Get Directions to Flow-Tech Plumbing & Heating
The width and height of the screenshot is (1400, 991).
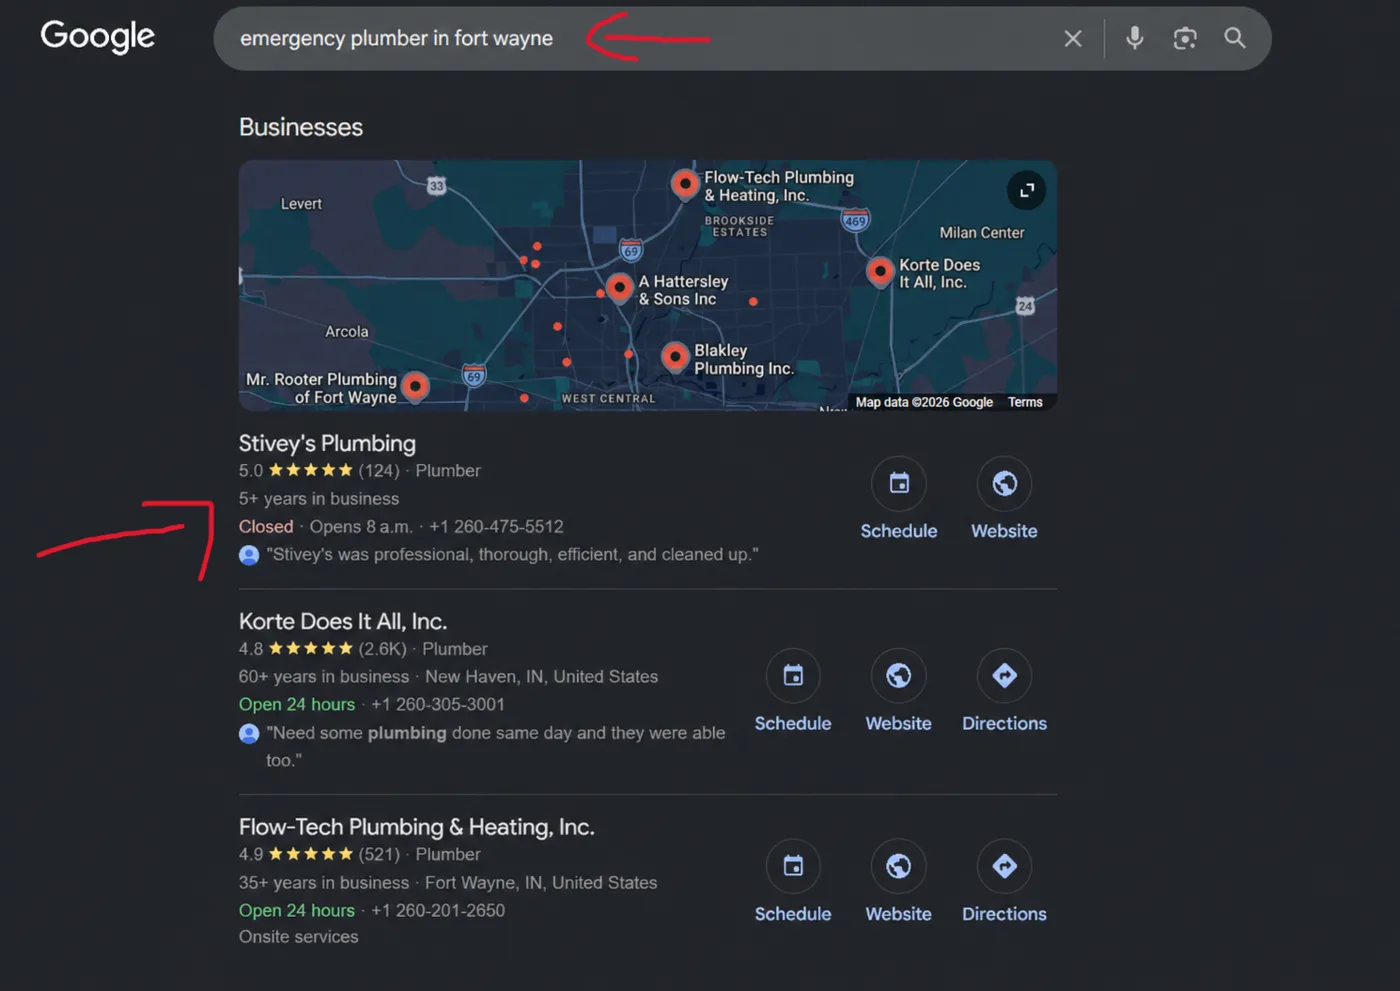[1004, 882]
